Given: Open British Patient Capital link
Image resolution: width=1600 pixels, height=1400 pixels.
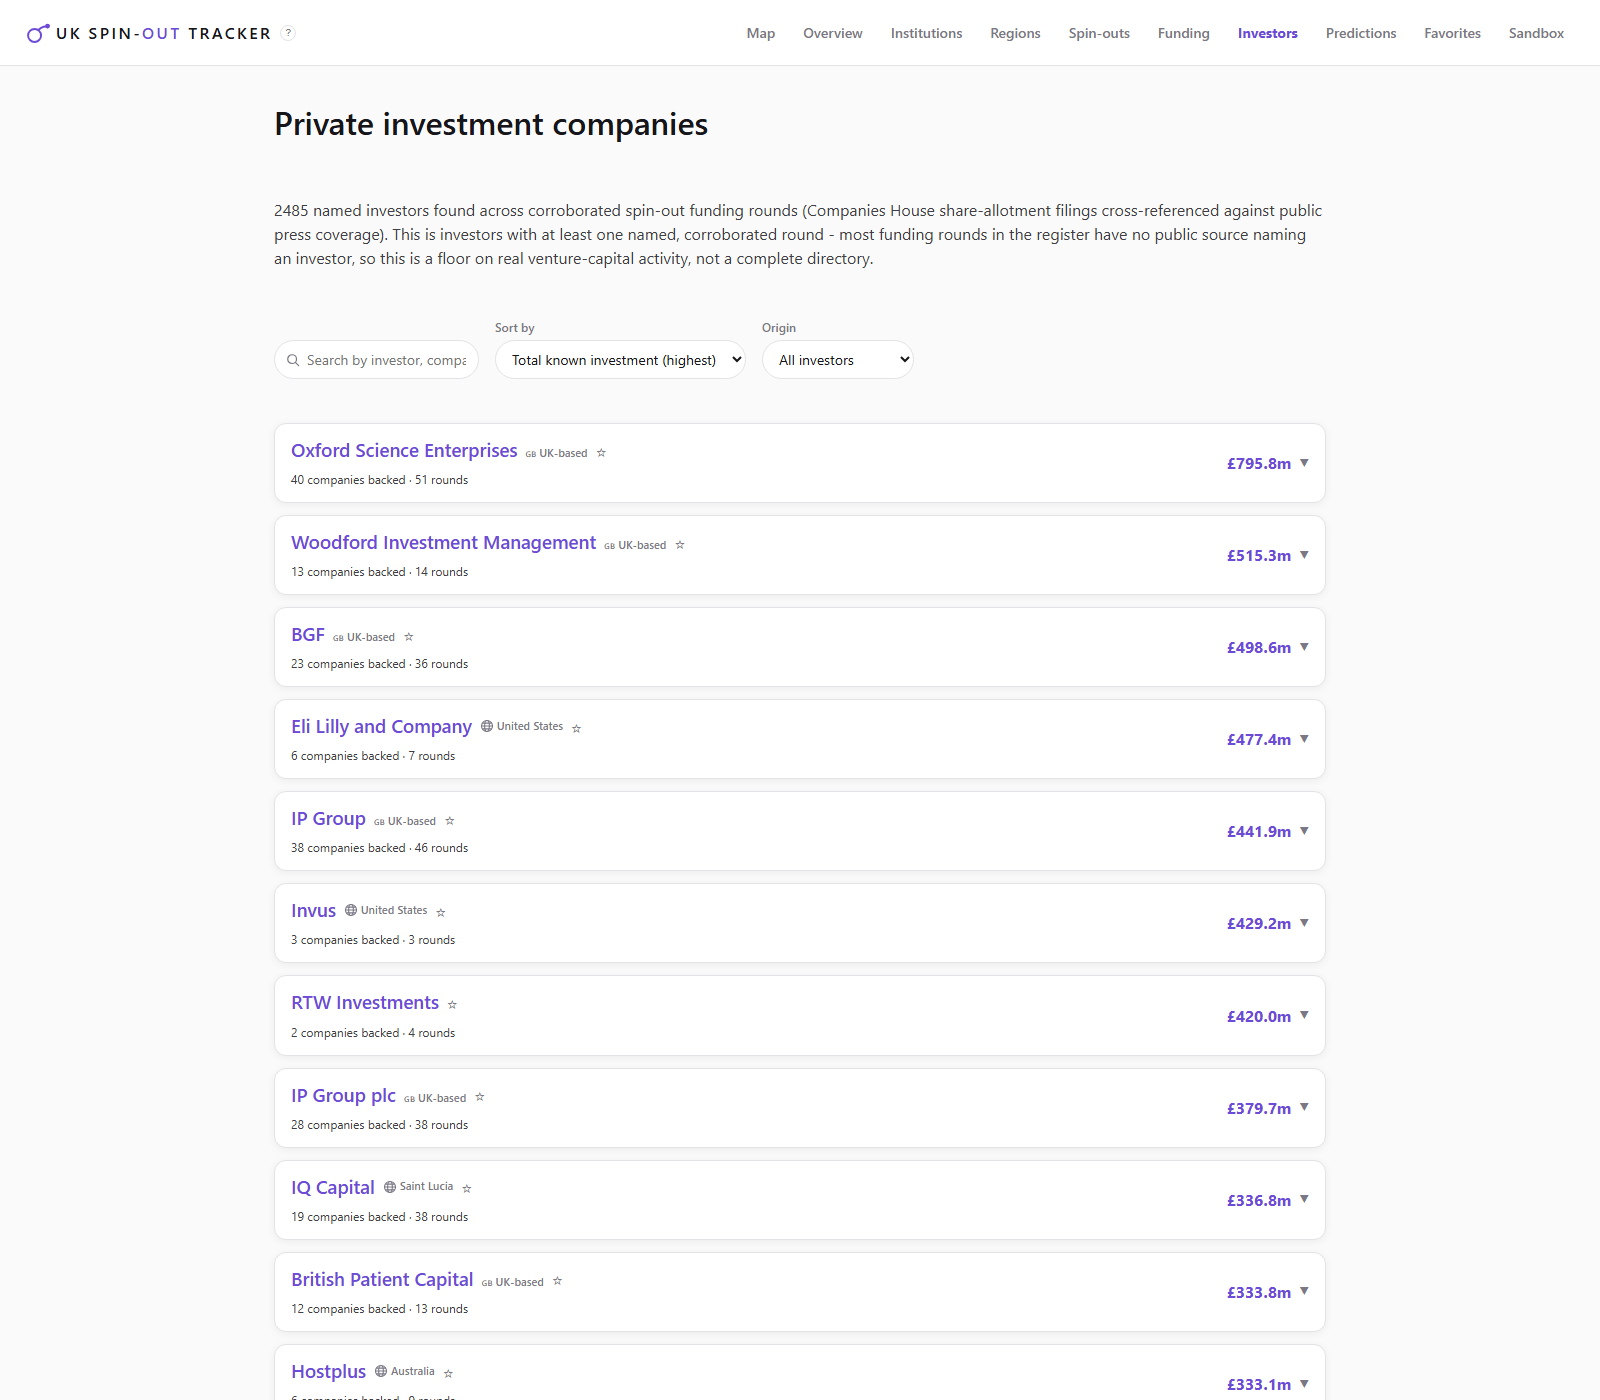Looking at the screenshot, I should pyautogui.click(x=382, y=1280).
